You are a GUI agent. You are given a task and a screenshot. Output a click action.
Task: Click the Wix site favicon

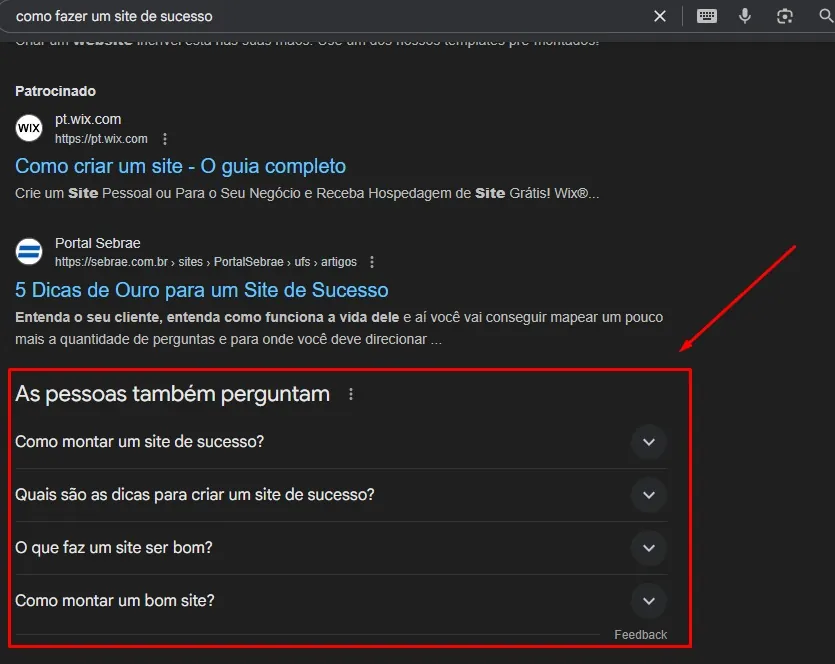coord(28,128)
